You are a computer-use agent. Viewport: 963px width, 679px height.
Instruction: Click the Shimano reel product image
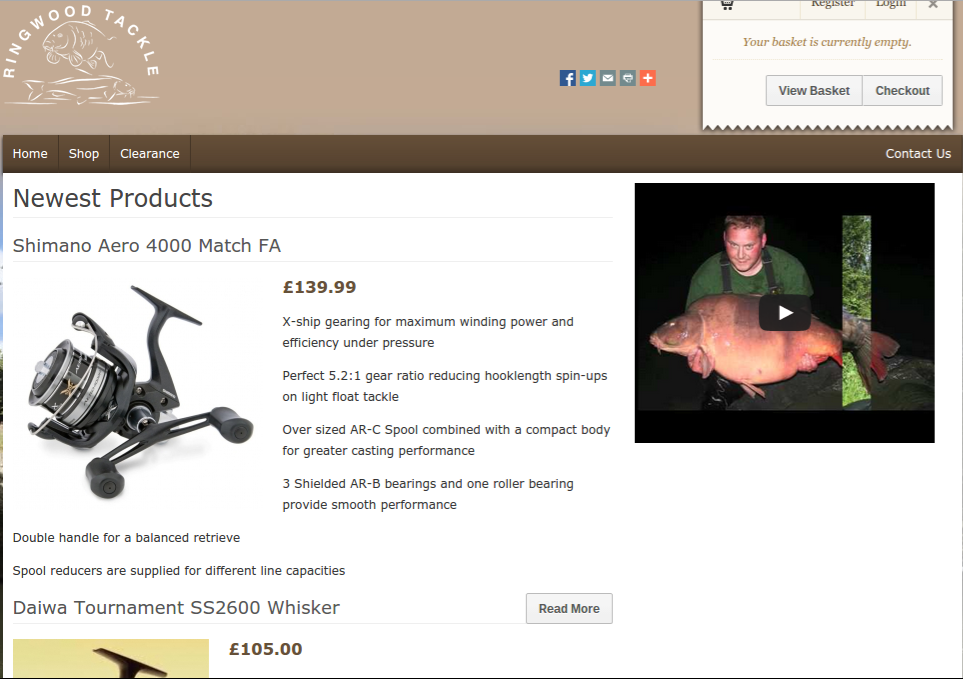click(x=141, y=392)
